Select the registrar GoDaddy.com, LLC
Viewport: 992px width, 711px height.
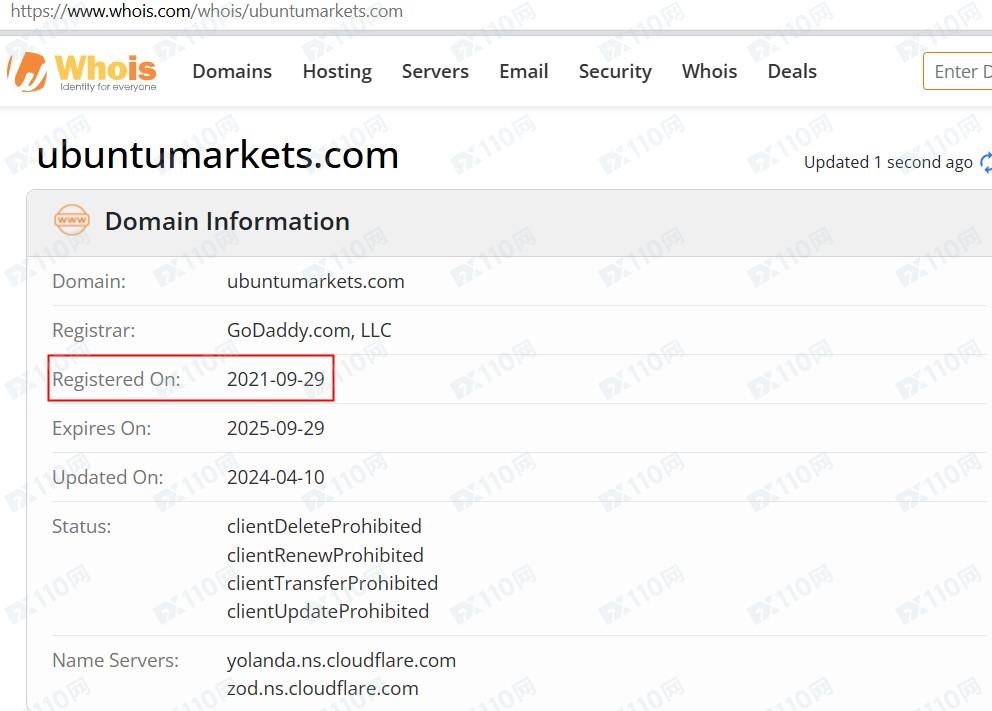(x=309, y=330)
